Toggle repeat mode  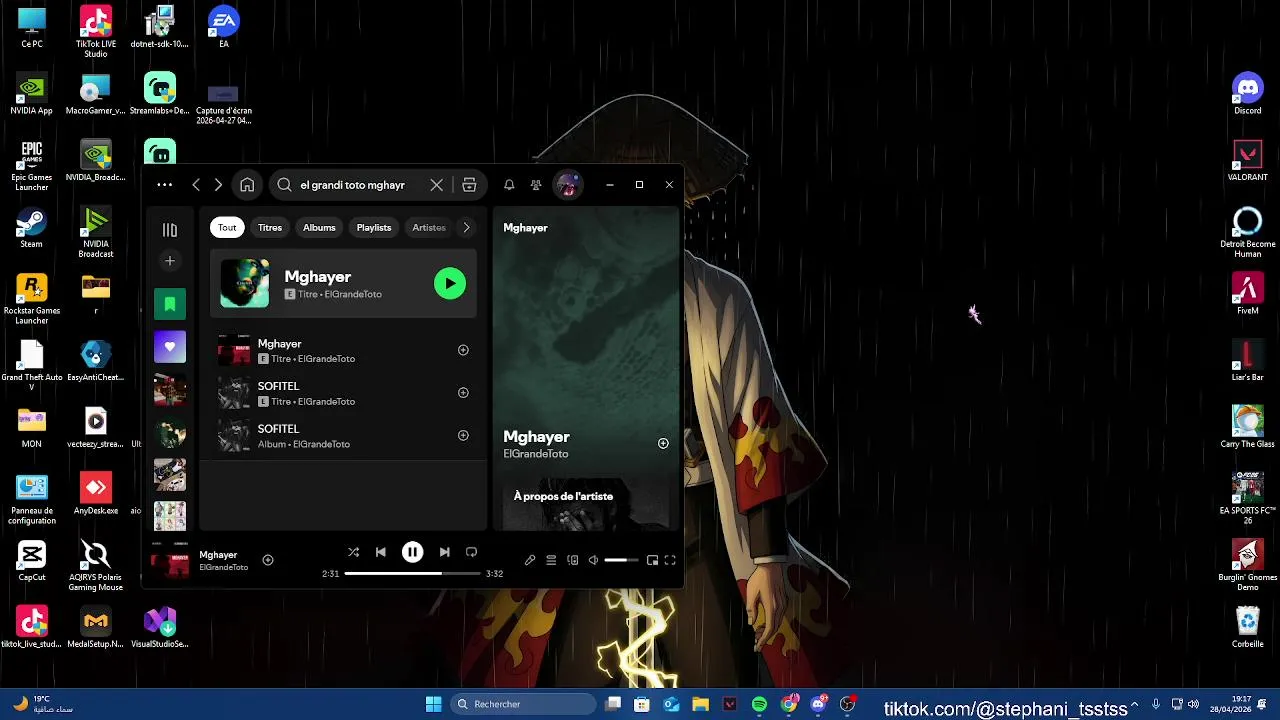(x=472, y=552)
